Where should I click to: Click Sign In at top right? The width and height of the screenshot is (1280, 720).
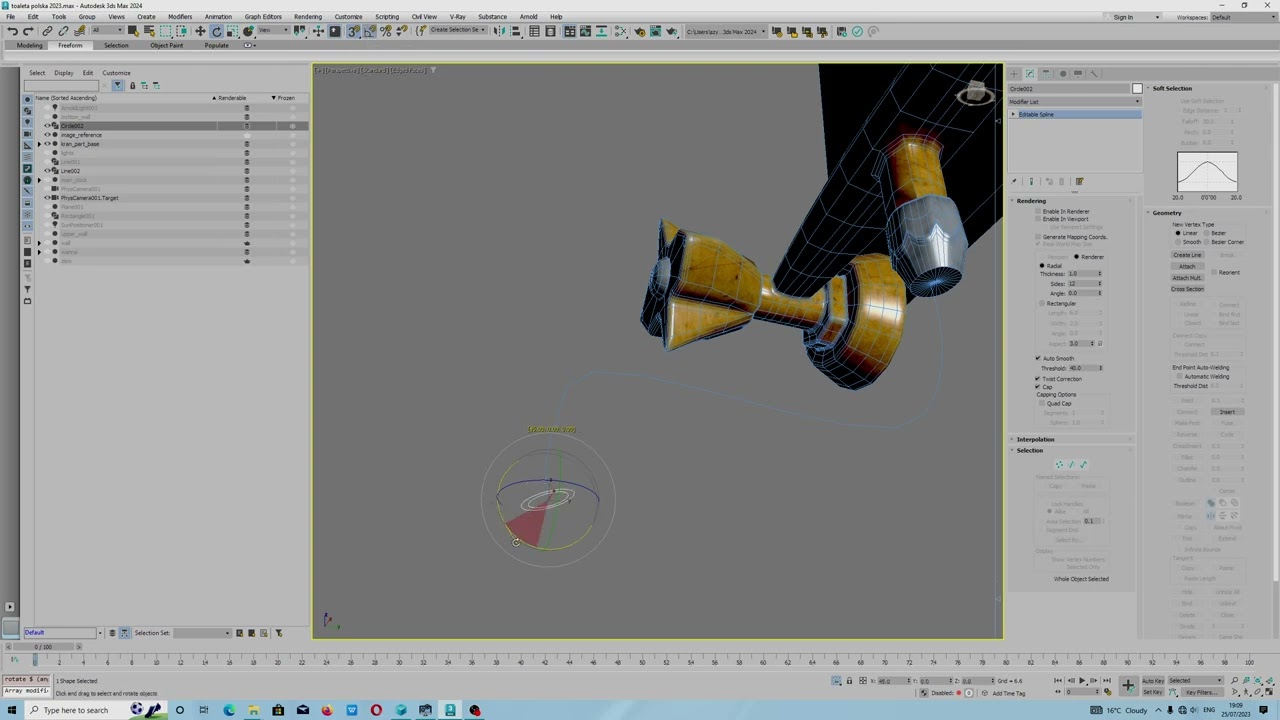(x=1123, y=17)
